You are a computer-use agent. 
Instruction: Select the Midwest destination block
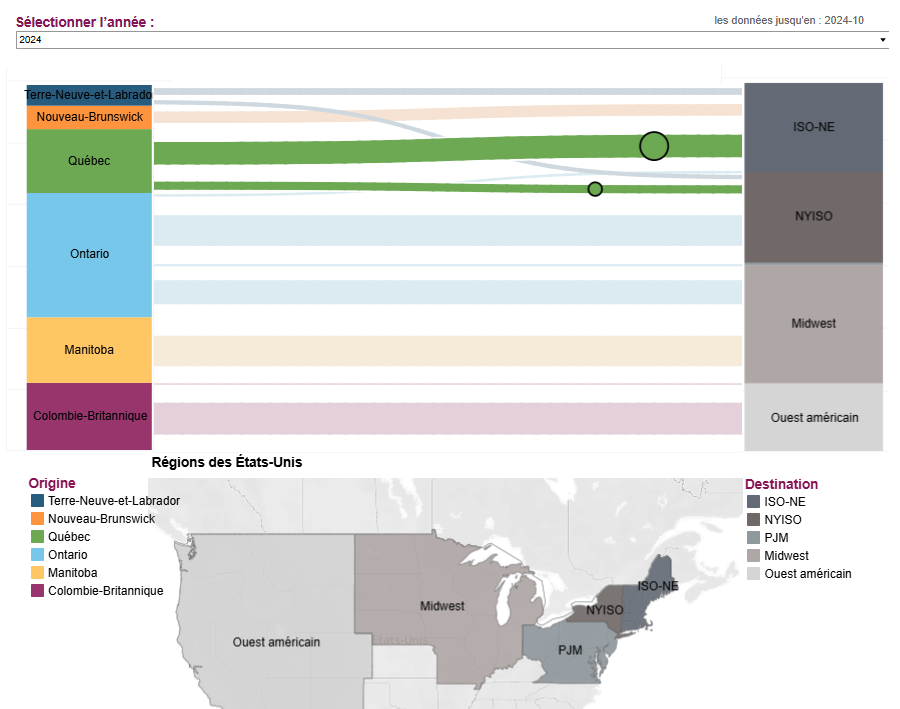813,323
